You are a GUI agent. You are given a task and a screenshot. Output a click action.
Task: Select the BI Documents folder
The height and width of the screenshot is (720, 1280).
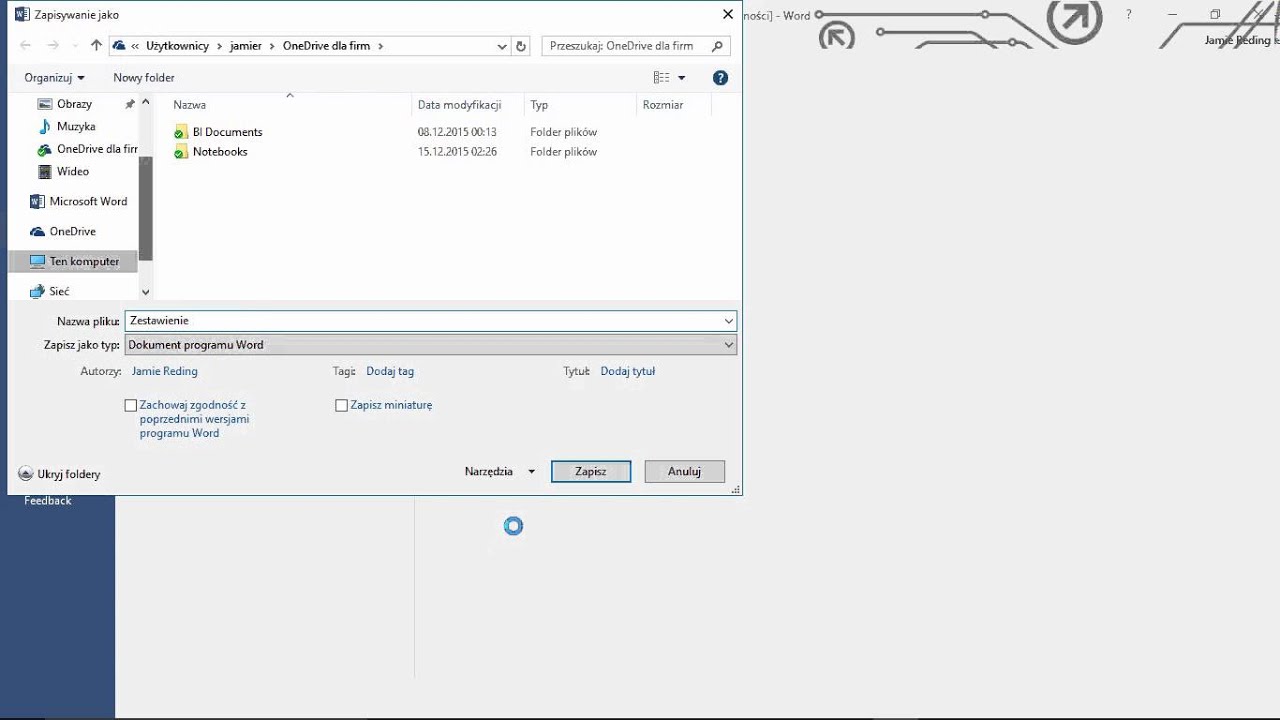(227, 132)
